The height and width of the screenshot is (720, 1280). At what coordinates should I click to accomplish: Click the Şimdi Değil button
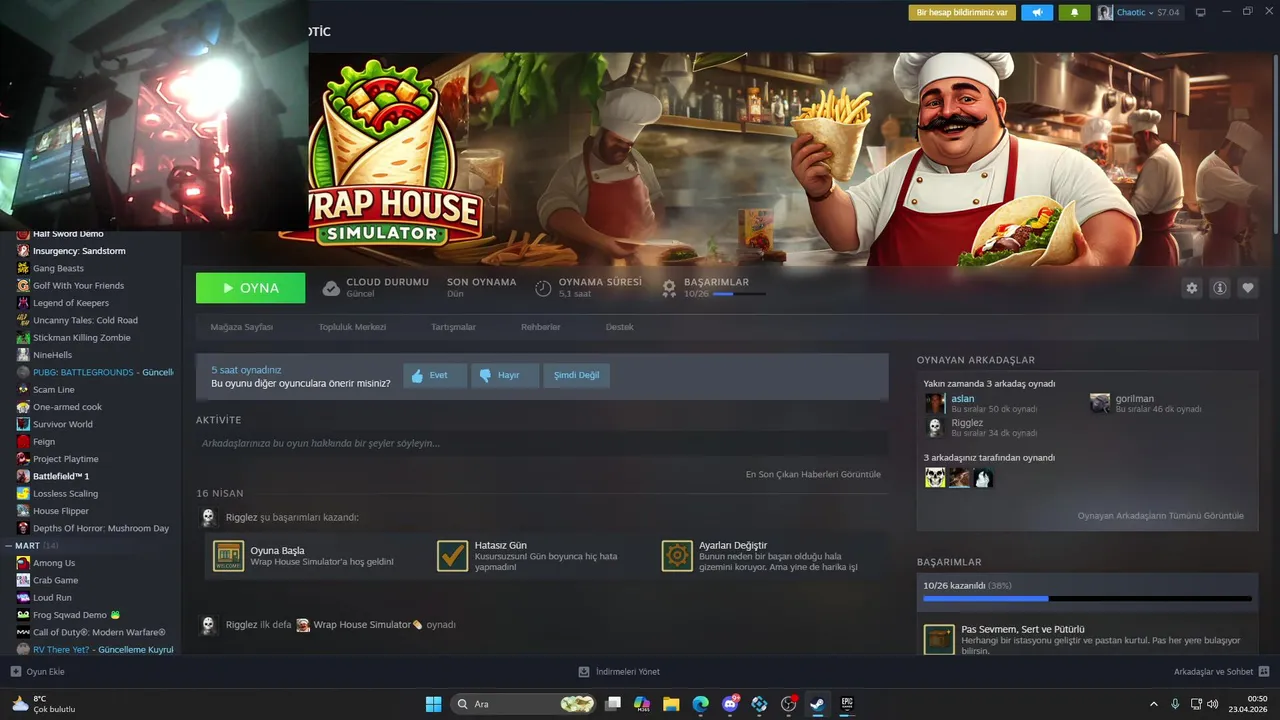[576, 375]
